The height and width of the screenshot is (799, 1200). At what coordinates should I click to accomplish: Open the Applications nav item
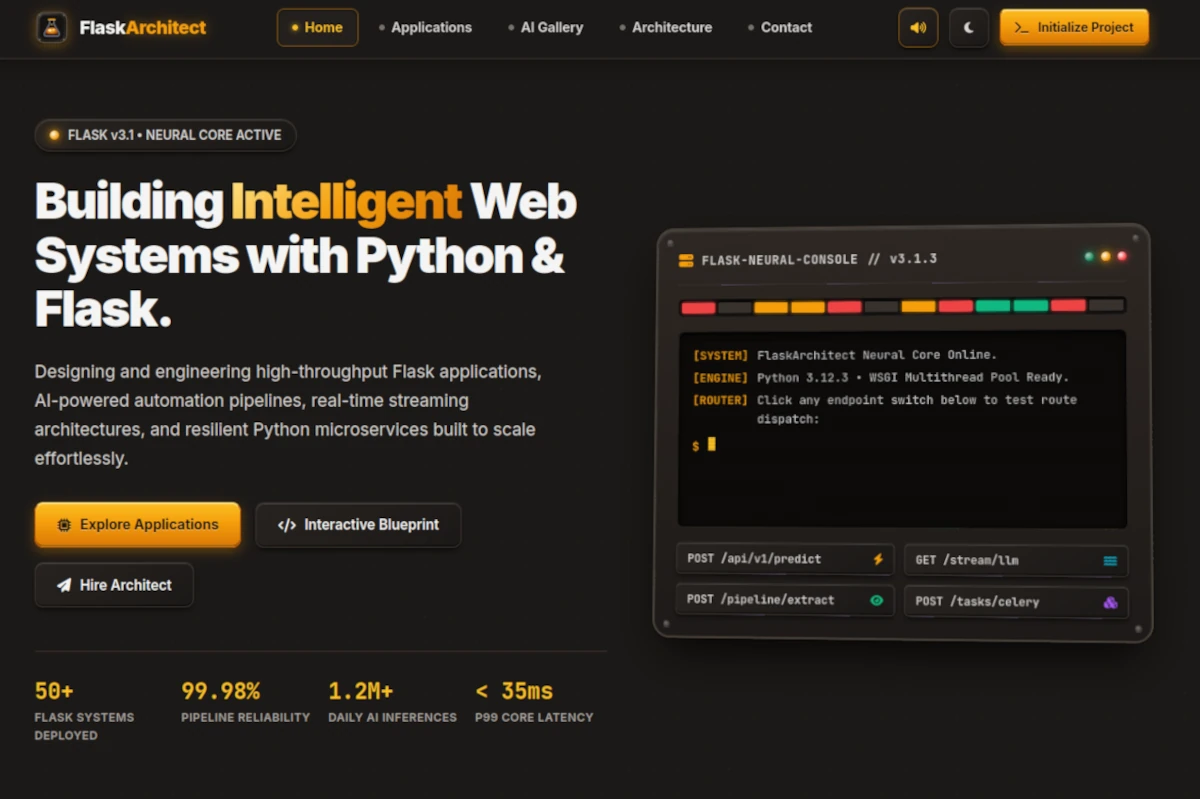coord(425,28)
